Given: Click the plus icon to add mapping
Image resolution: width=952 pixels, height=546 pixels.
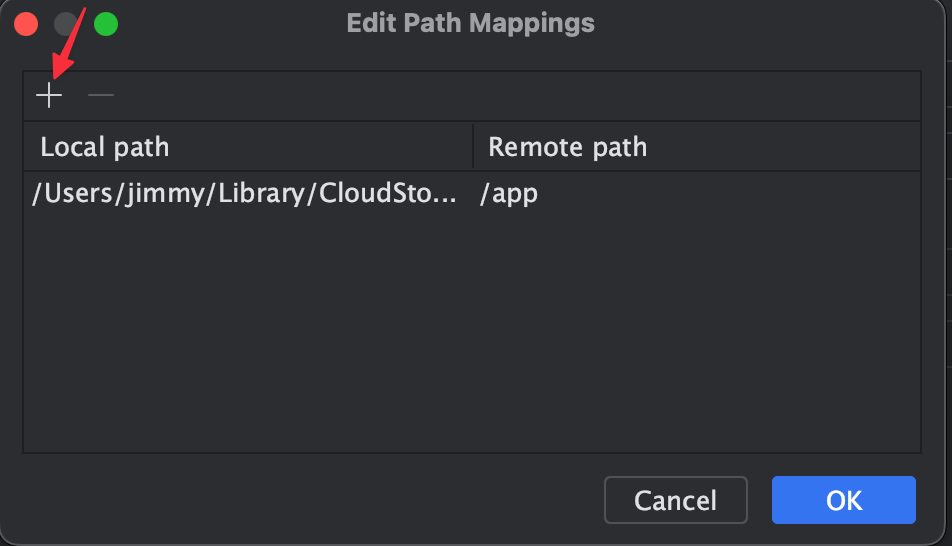Looking at the screenshot, I should [x=49, y=96].
